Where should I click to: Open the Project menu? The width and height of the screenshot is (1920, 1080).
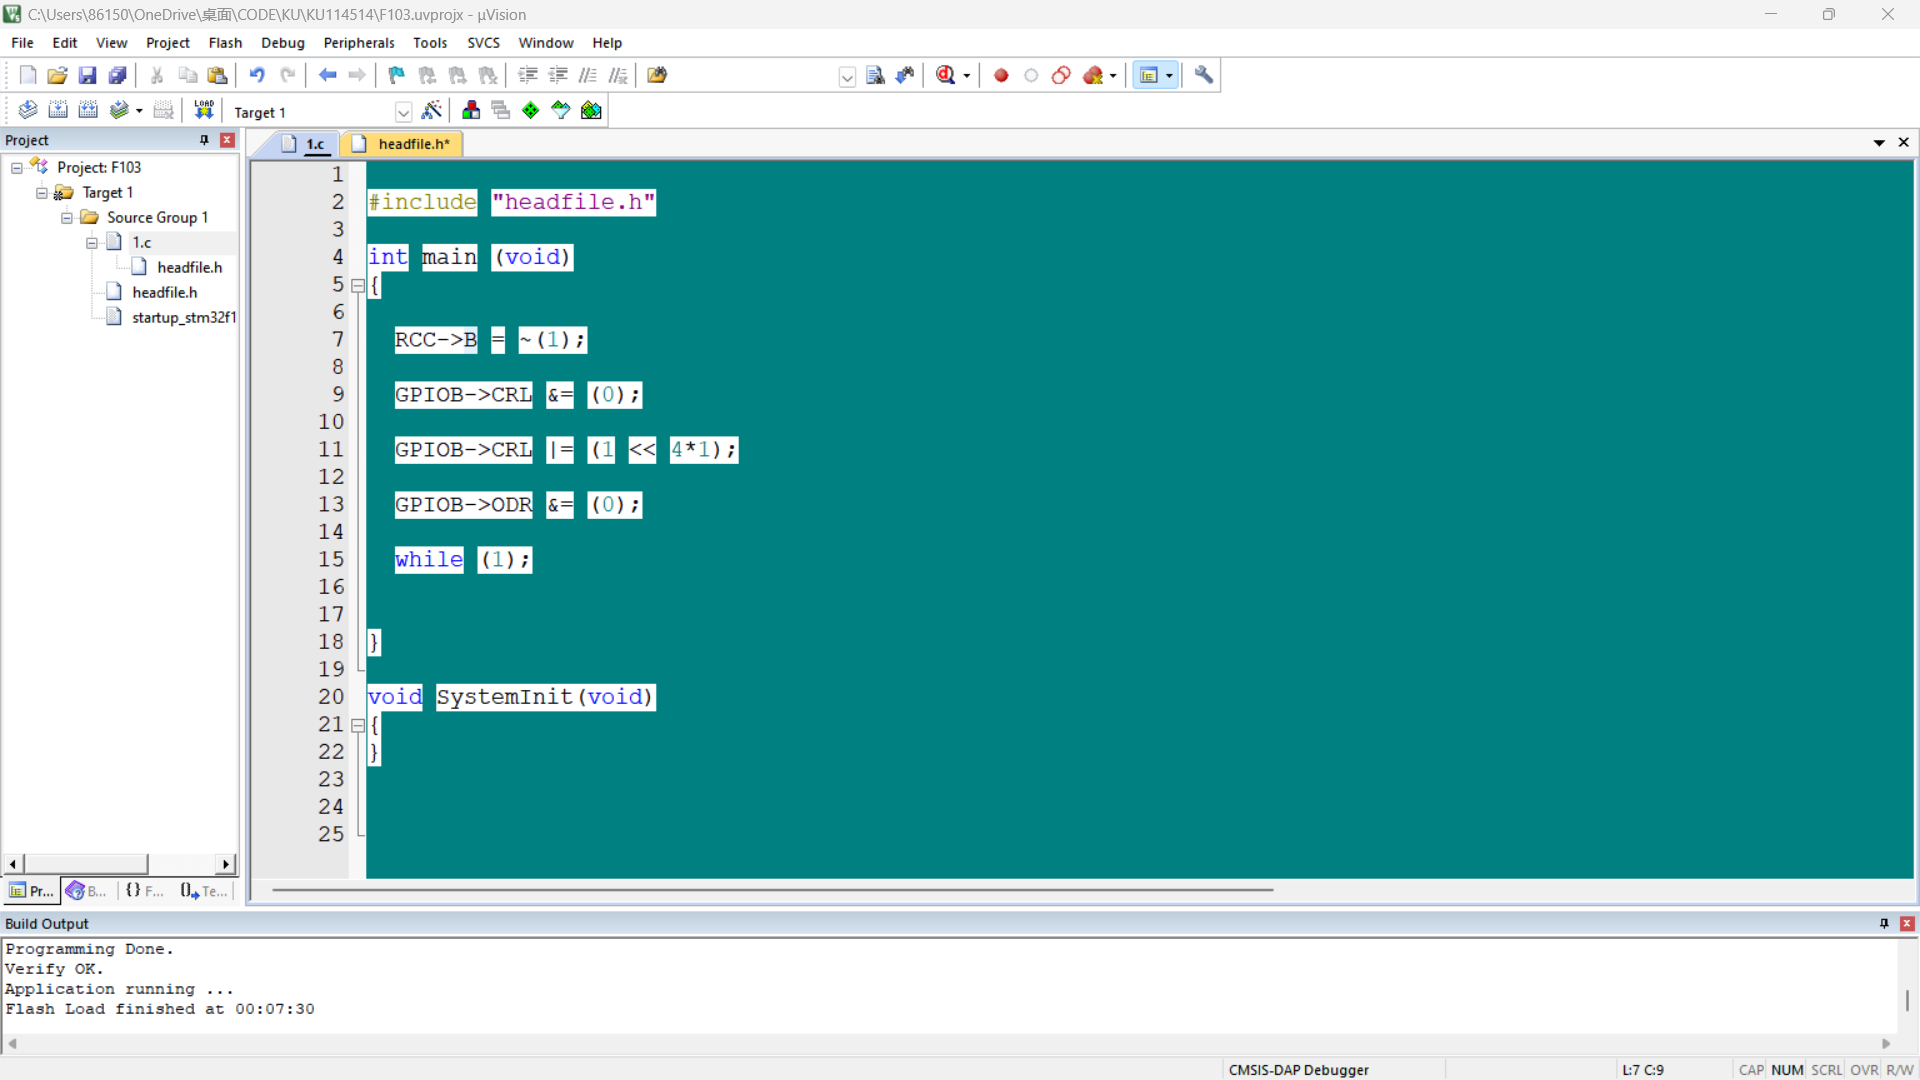pos(167,43)
